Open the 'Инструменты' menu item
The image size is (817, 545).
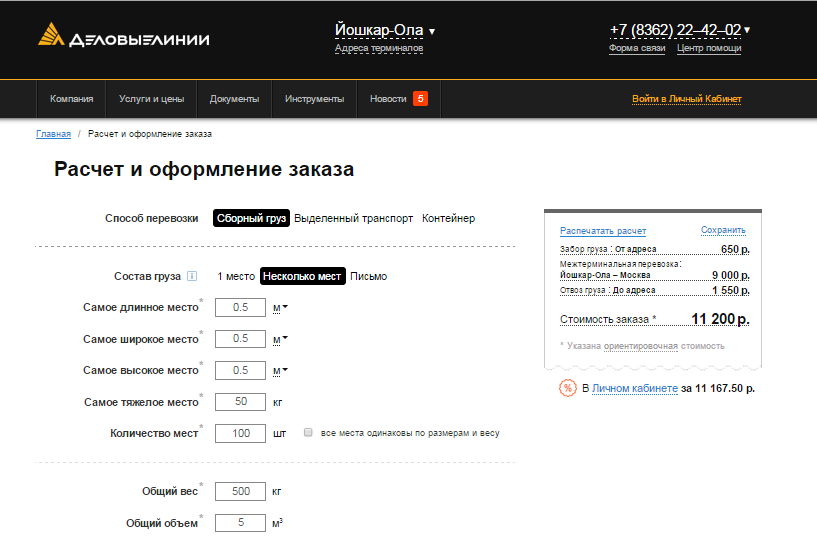point(314,99)
